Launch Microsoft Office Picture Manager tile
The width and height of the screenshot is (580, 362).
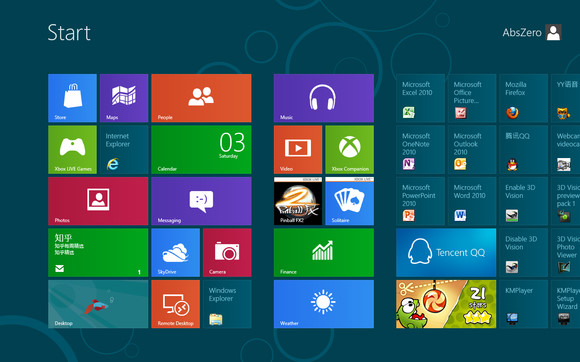coord(472,98)
